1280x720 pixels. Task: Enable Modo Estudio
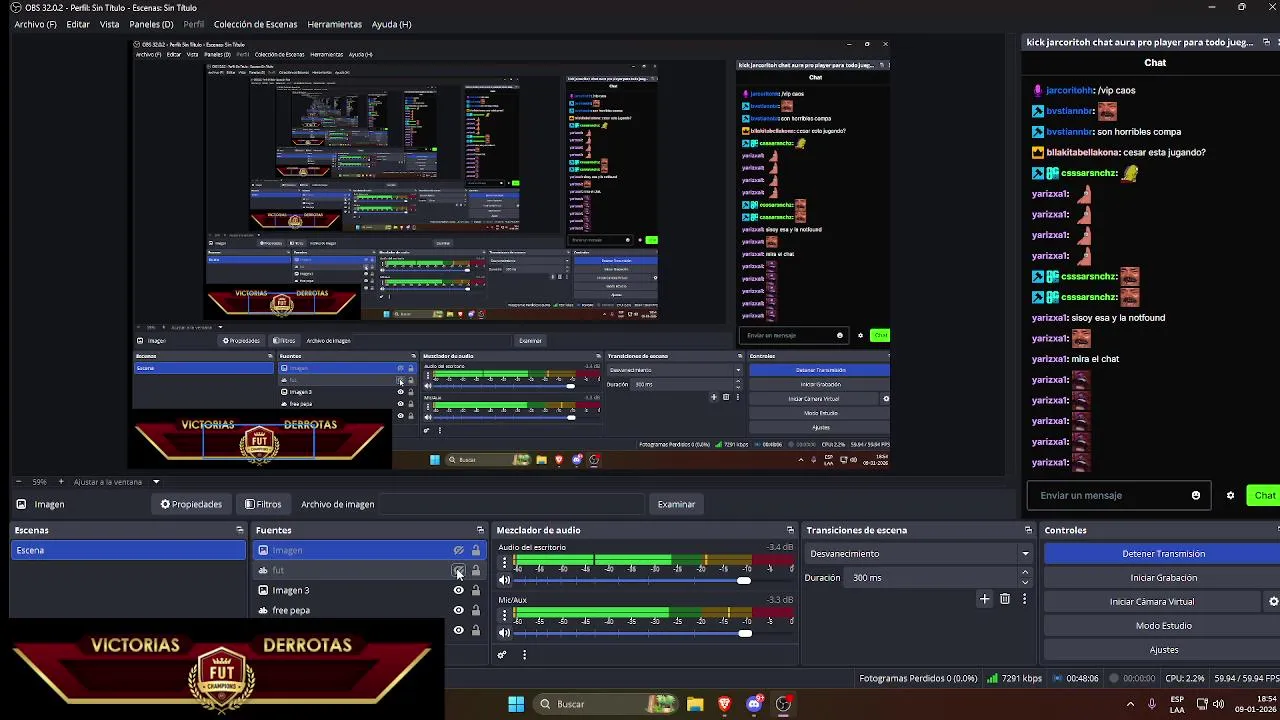pyautogui.click(x=1163, y=626)
